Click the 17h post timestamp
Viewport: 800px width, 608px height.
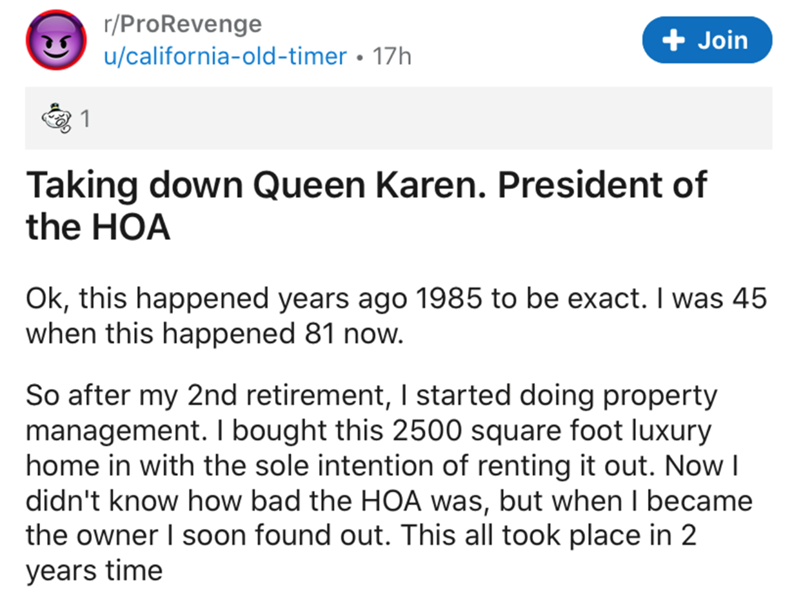(391, 58)
